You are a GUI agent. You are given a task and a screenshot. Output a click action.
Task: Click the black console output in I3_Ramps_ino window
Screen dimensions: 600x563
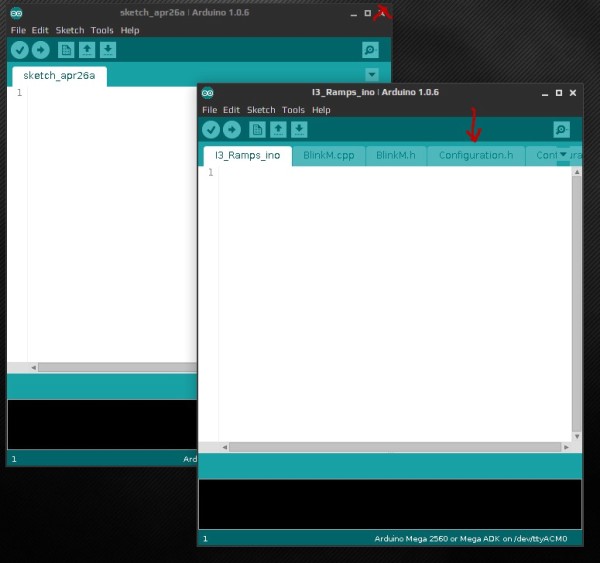tap(390, 504)
